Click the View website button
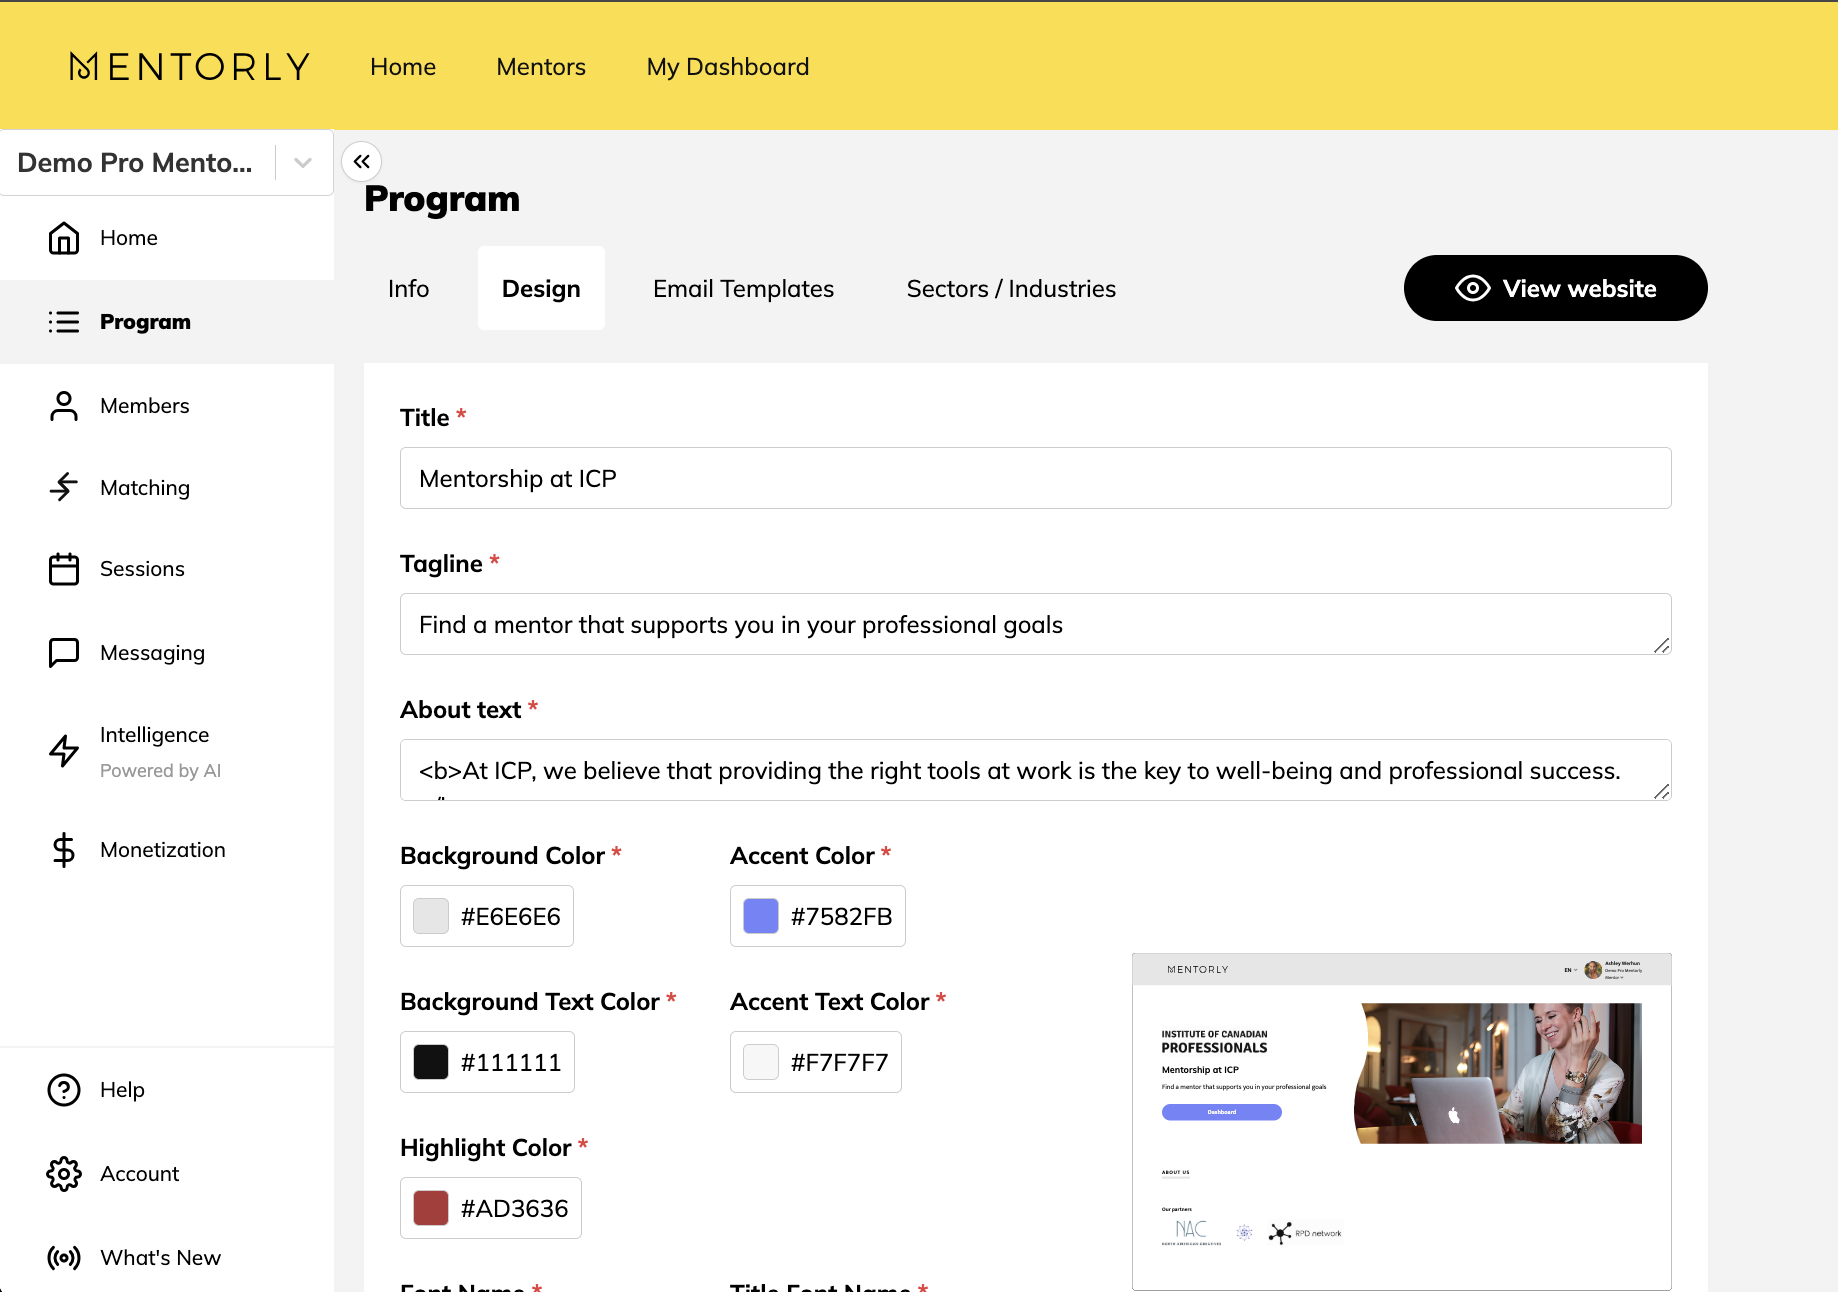Screen dimensions: 1838x1292 pos(1555,288)
